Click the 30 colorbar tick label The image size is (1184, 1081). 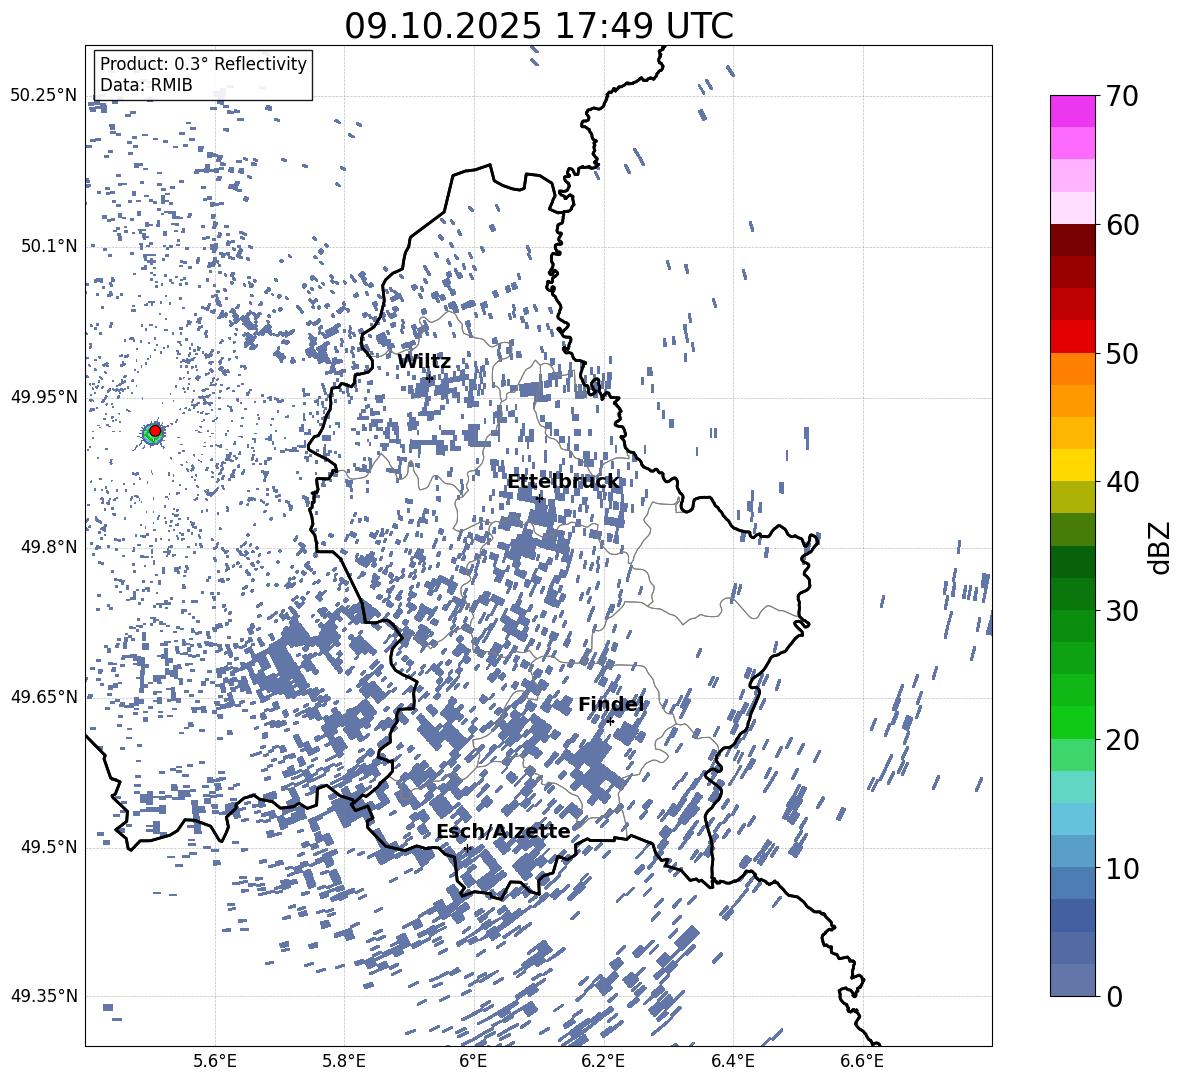coord(1123,611)
